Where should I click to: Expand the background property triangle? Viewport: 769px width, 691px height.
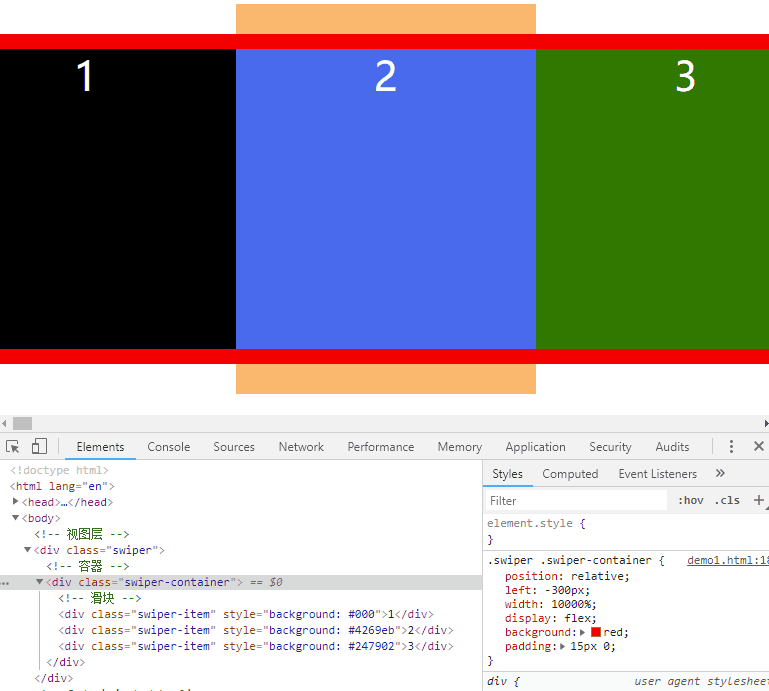583,632
